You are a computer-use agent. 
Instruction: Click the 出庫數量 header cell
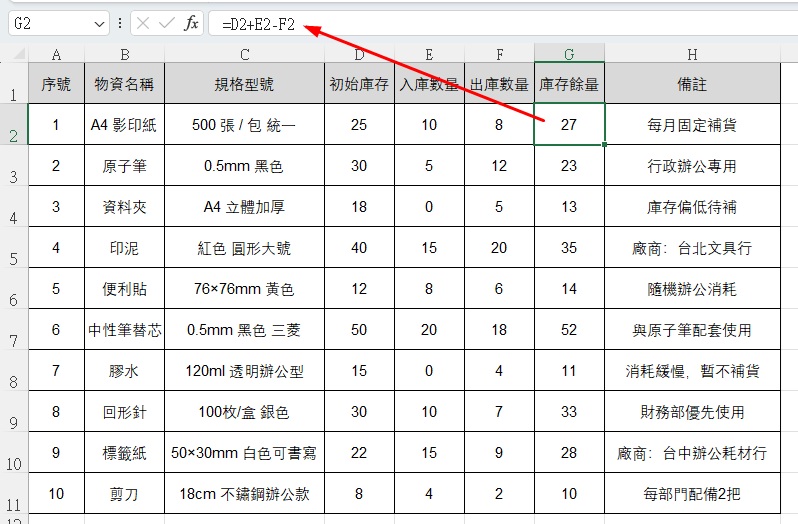(x=499, y=83)
